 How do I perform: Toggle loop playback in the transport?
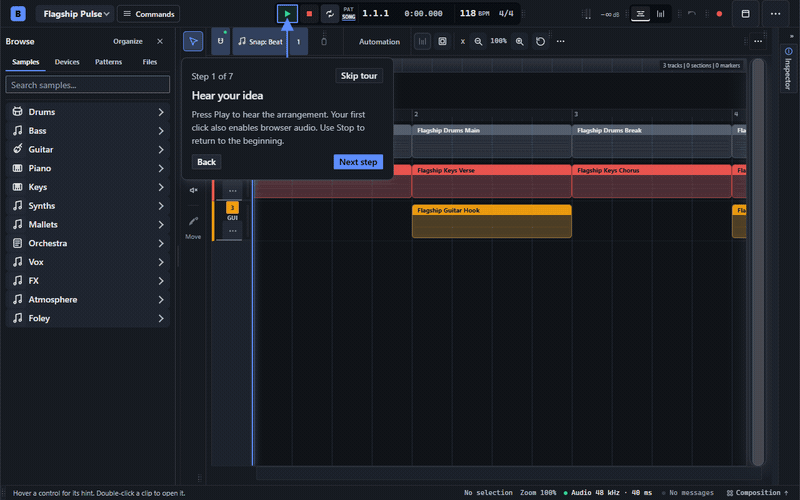coord(330,14)
